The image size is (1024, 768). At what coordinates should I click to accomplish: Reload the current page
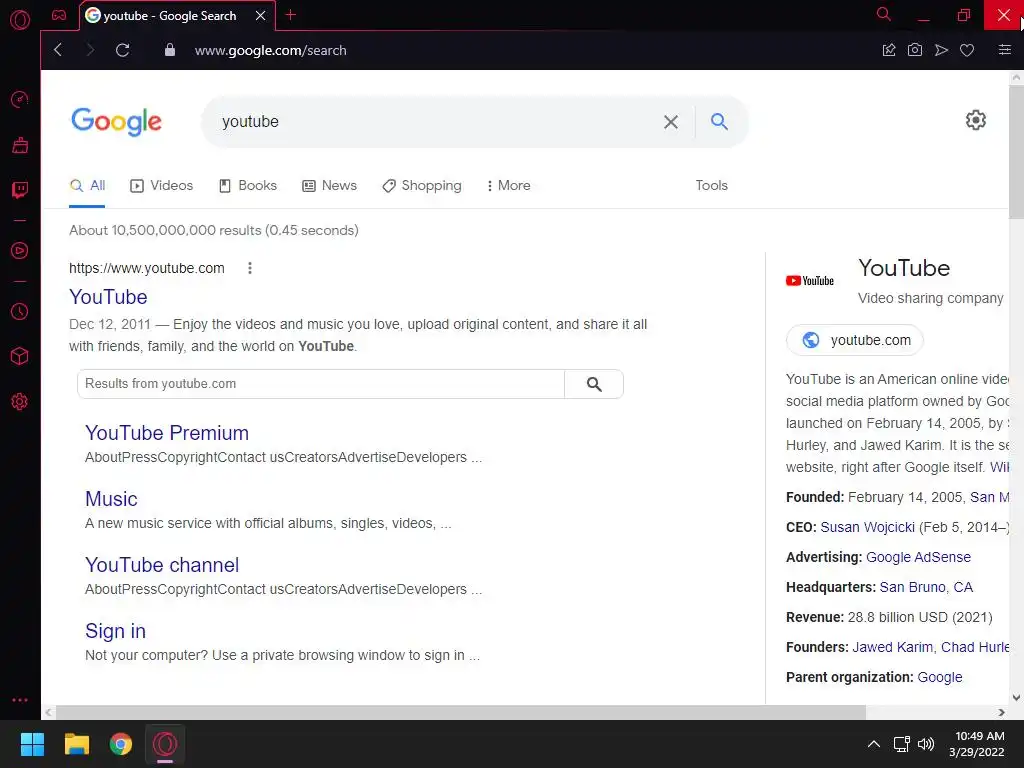coord(123,50)
